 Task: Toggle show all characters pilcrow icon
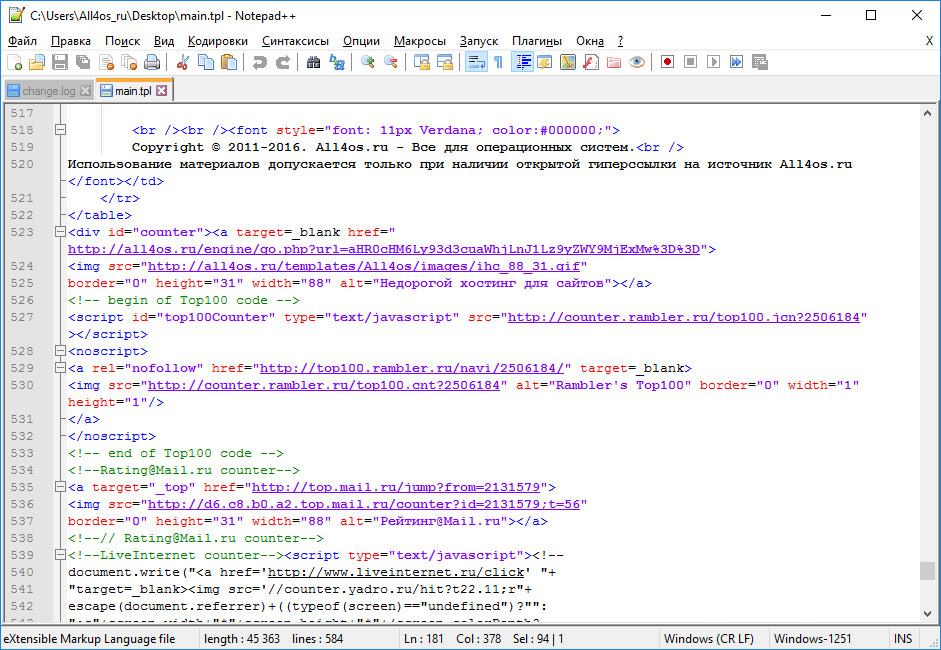pos(498,62)
